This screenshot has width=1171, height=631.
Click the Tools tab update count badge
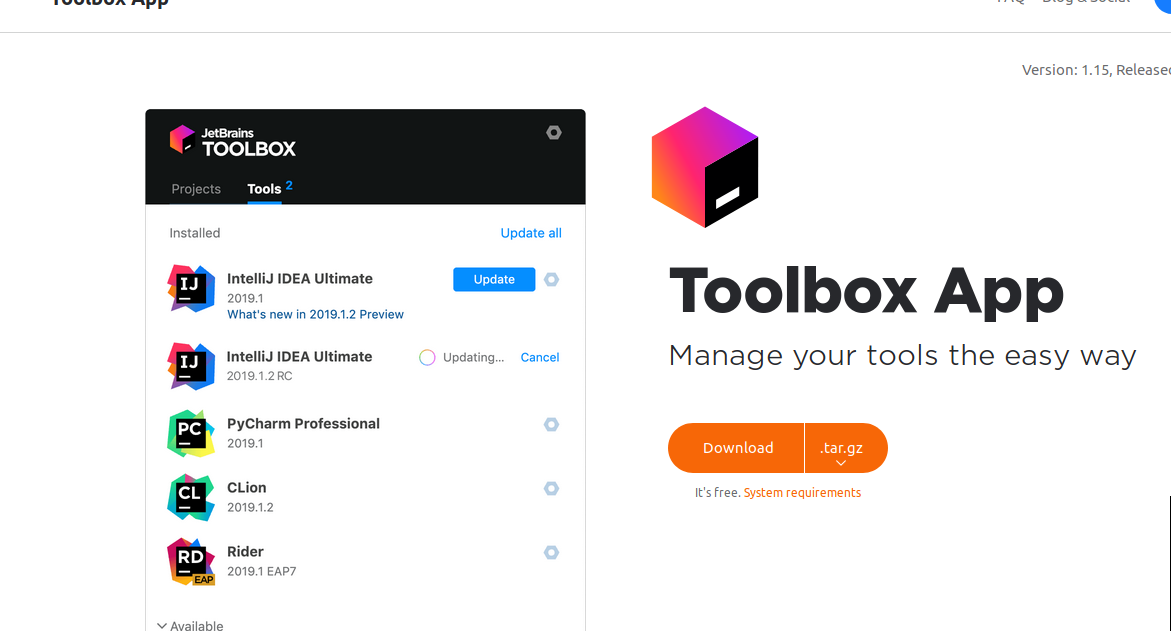pos(289,185)
